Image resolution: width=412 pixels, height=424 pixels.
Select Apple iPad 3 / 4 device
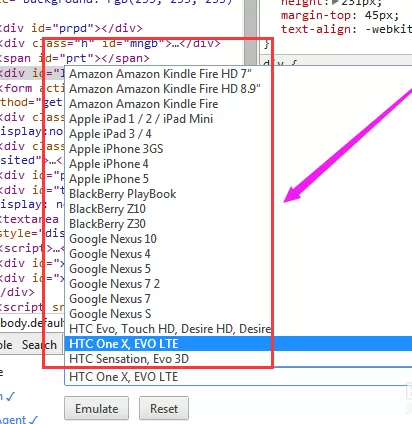click(238, 134)
